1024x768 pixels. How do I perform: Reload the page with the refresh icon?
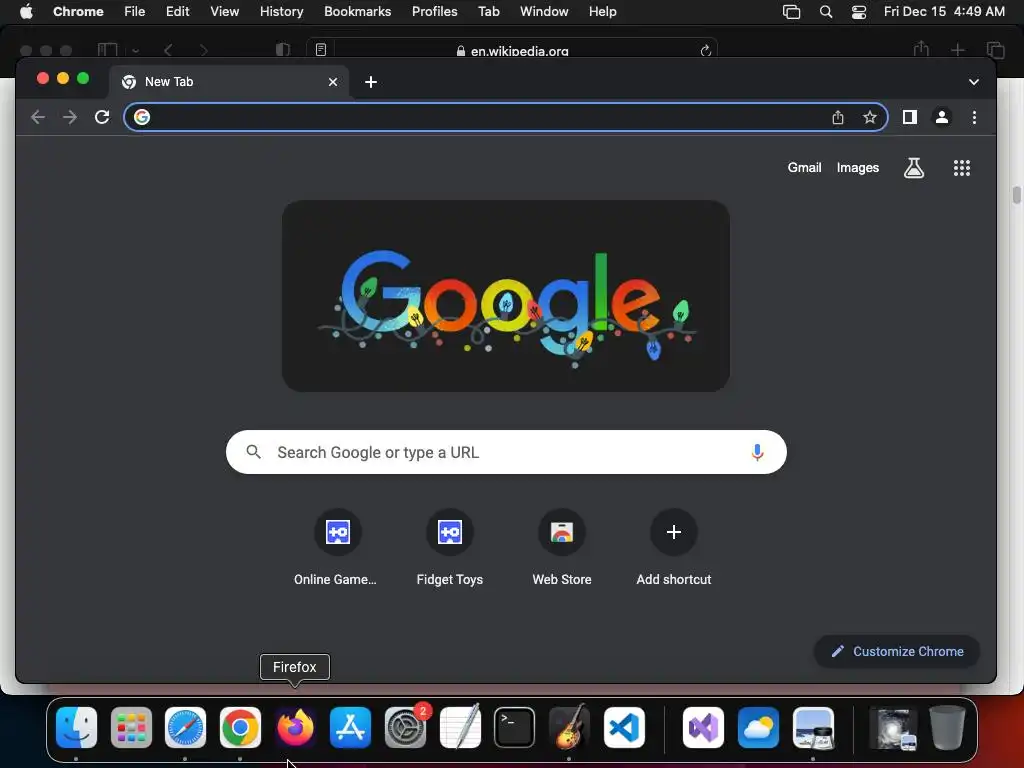[102, 117]
